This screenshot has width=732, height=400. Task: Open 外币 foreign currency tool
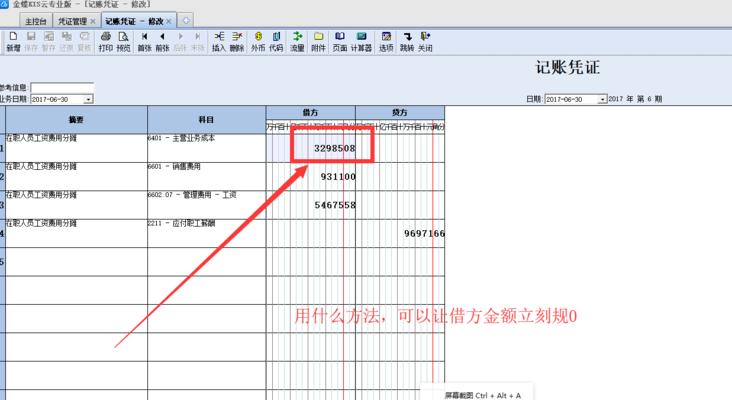tap(258, 42)
